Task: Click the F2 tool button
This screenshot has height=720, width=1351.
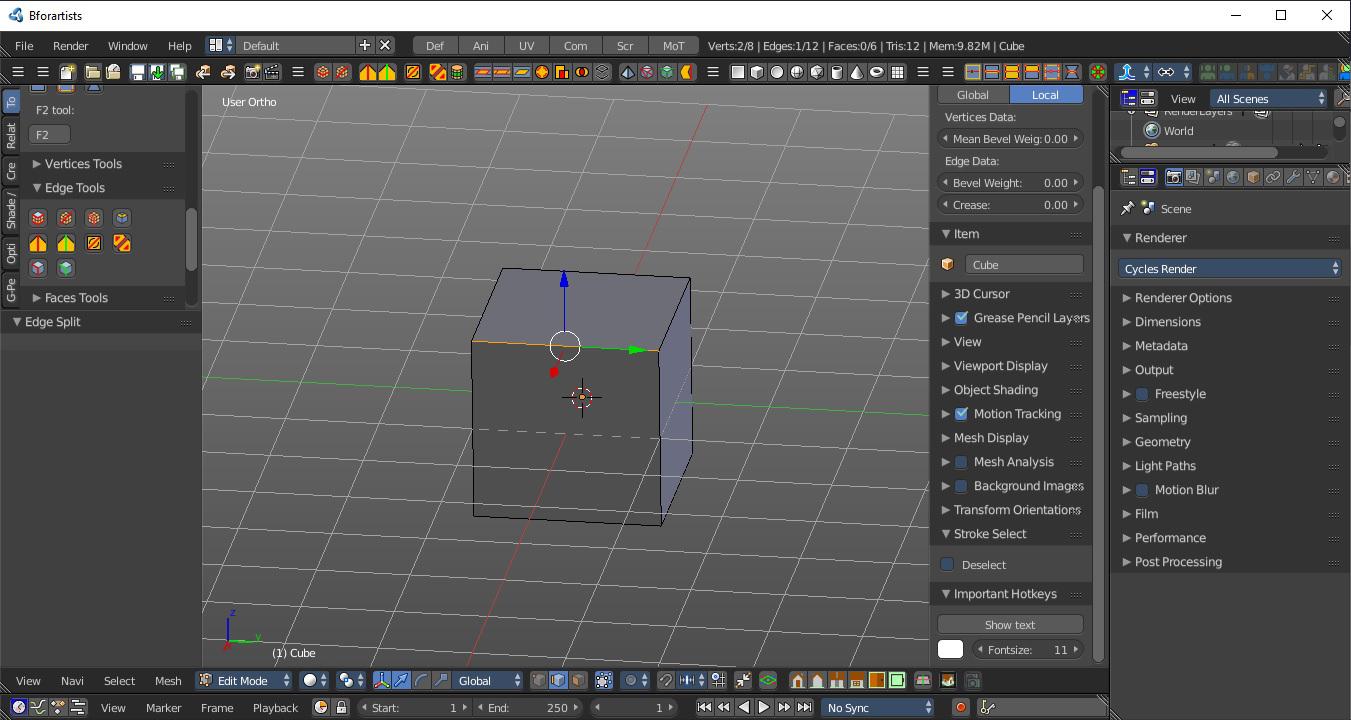Action: tap(50, 135)
